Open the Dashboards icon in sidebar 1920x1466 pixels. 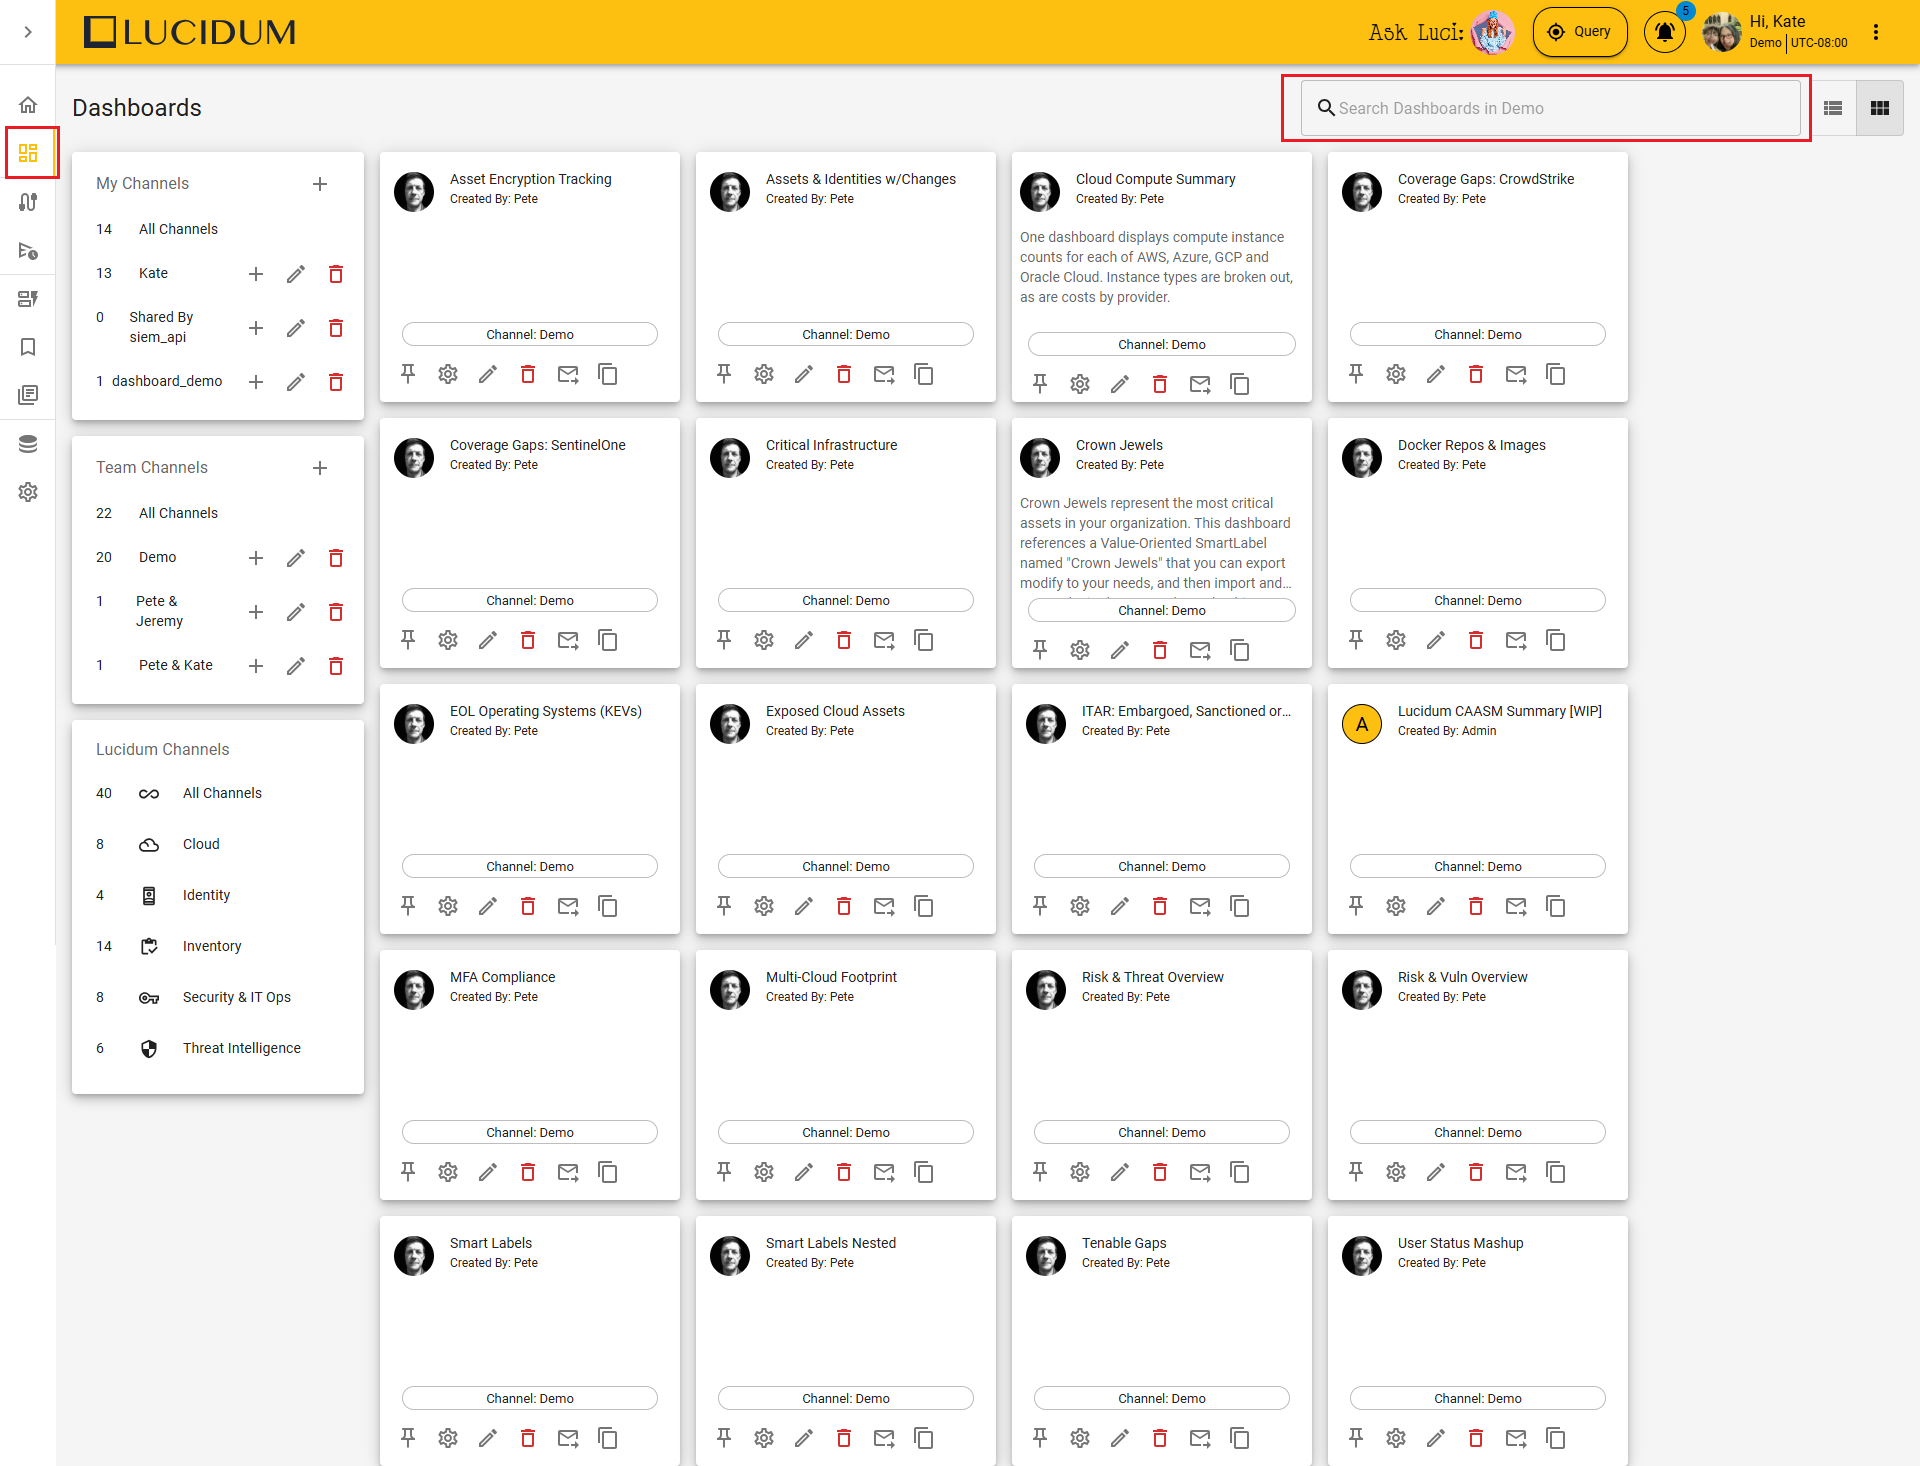point(28,153)
